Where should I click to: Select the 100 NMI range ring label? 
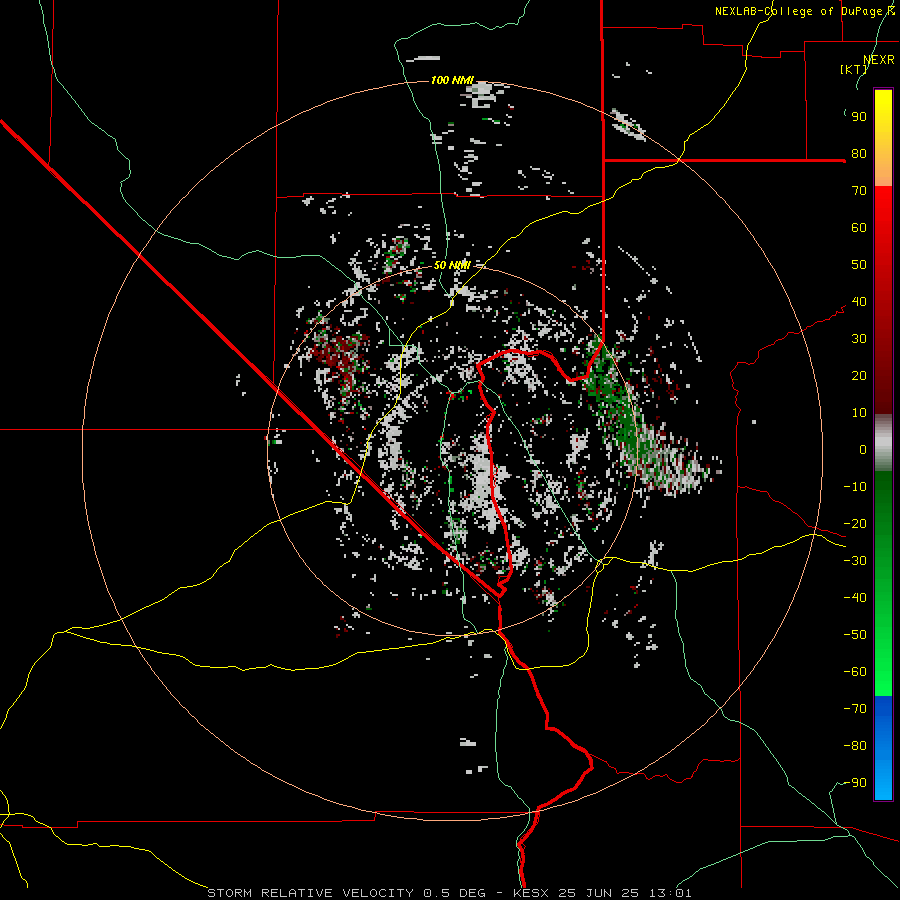(452, 80)
